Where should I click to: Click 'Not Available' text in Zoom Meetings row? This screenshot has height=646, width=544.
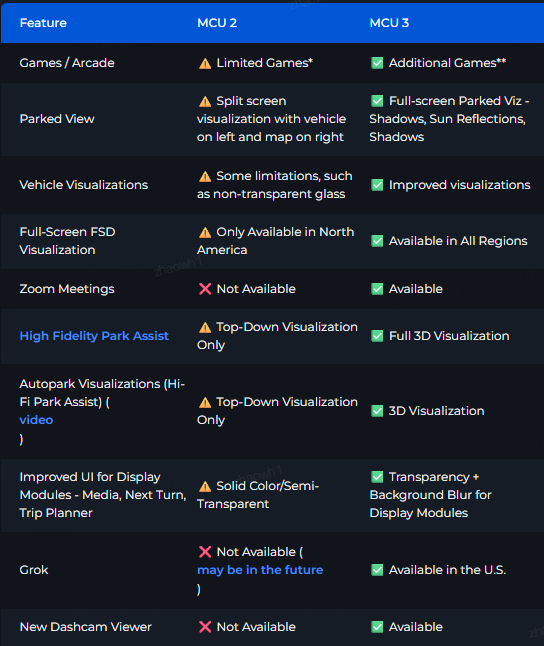(256, 289)
